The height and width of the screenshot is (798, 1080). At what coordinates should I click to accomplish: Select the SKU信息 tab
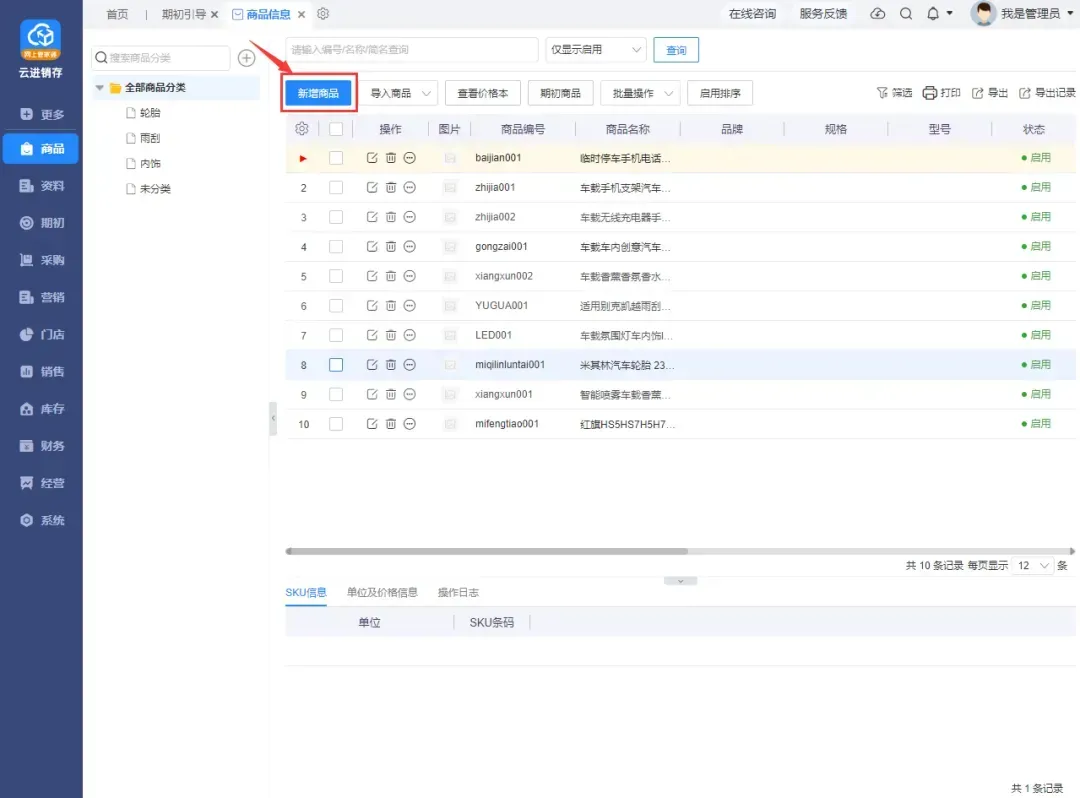[x=306, y=592]
